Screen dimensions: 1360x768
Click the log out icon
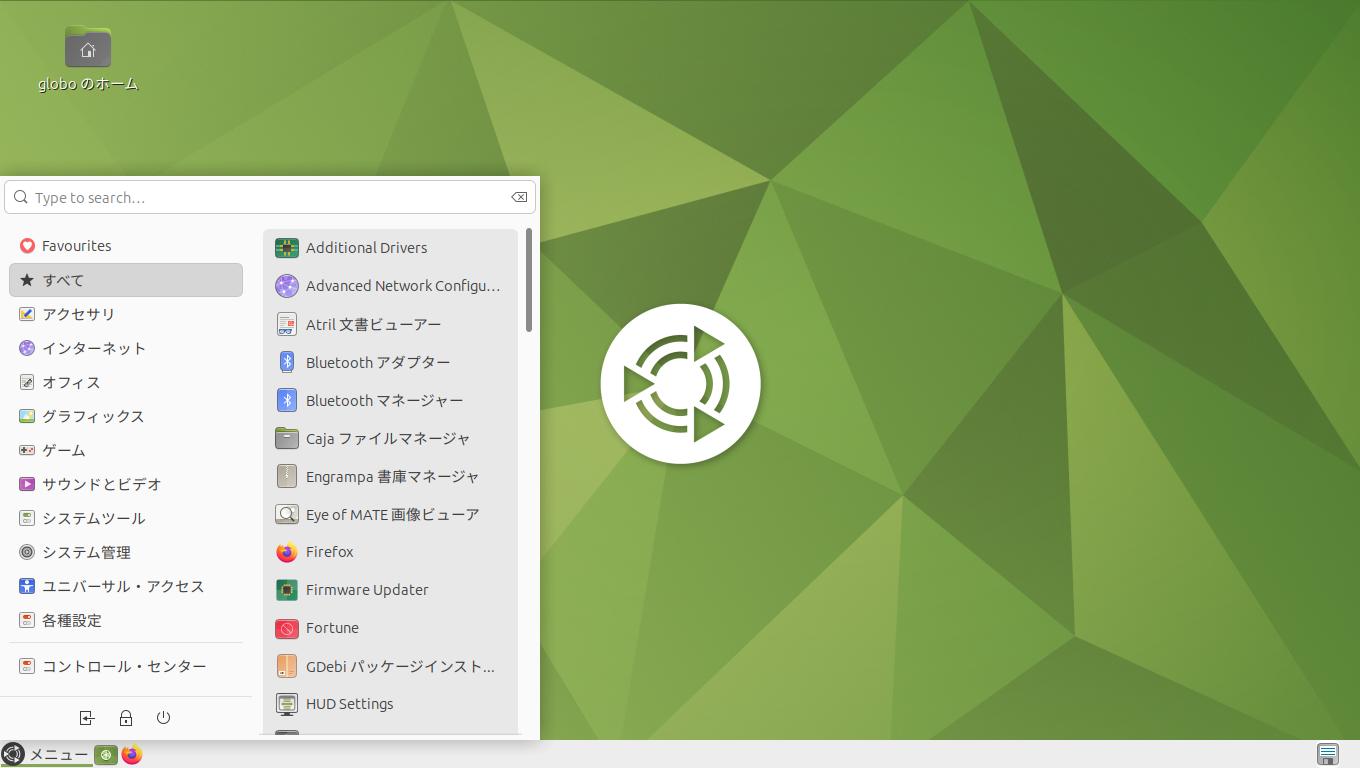[87, 718]
